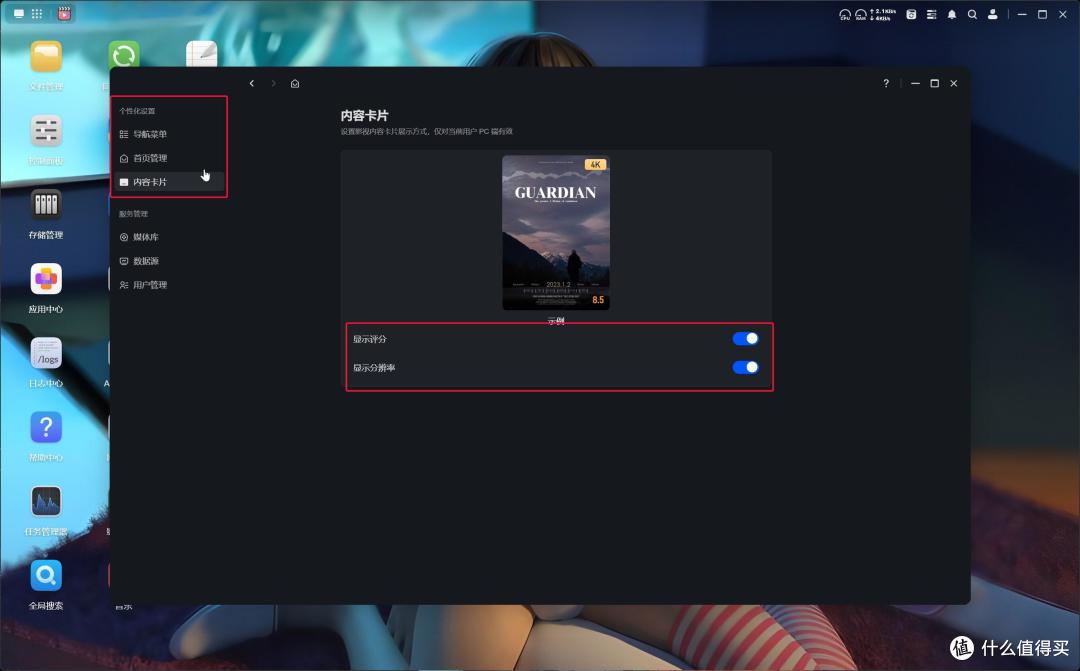Click the CPU gauge in the system tray

click(844, 14)
